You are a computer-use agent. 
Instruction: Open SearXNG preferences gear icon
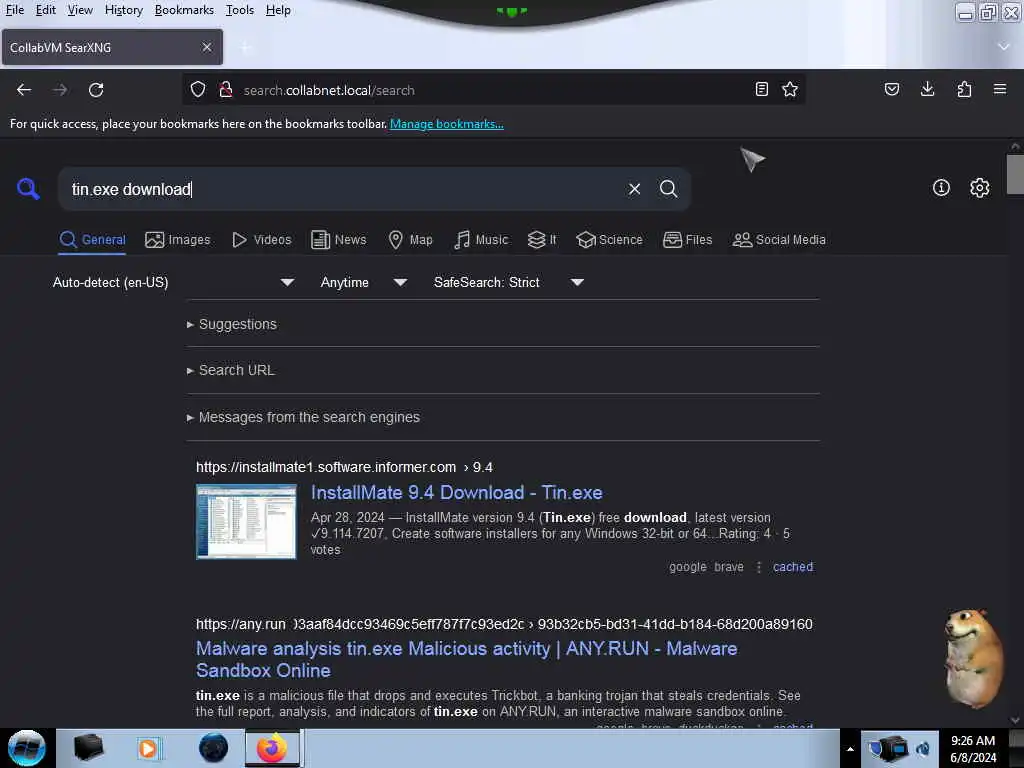(x=979, y=188)
